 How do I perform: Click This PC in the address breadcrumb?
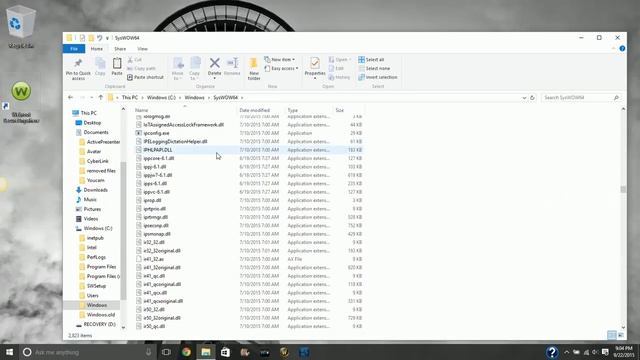pos(130,98)
